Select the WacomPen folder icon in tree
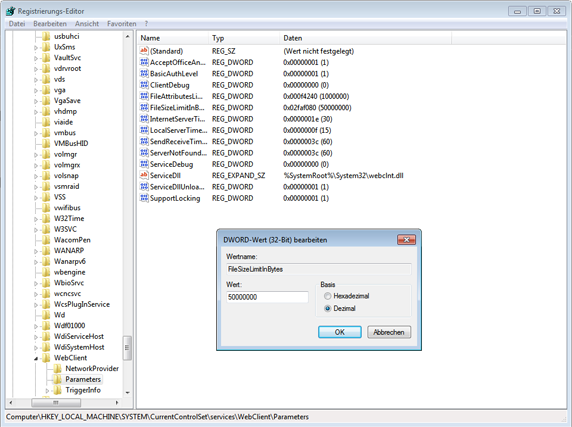 pos(46,240)
